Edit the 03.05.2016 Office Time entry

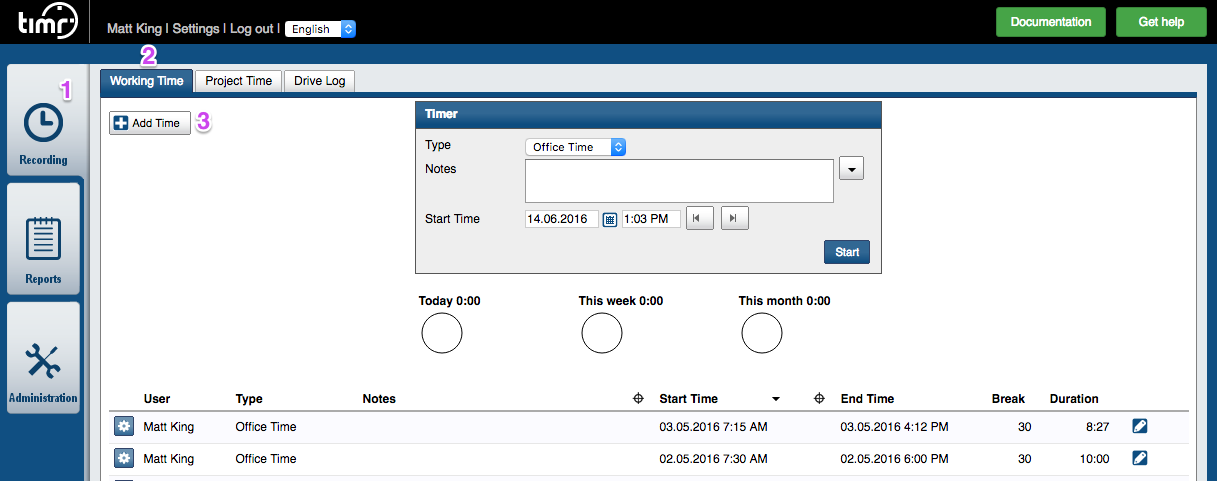tap(1140, 427)
